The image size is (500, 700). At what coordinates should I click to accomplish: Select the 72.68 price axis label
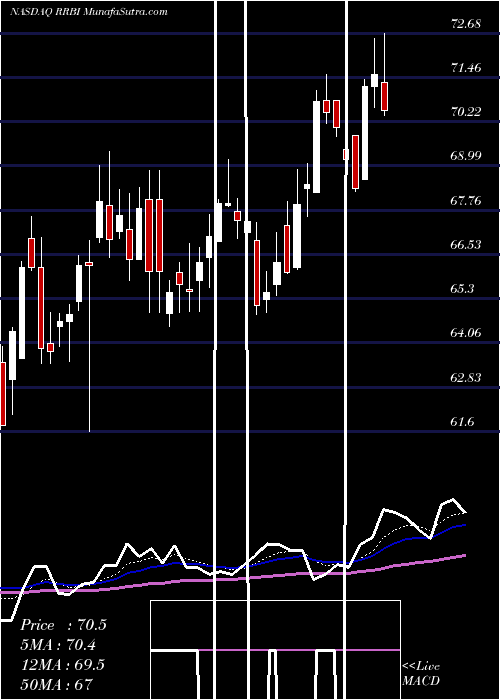click(x=466, y=24)
